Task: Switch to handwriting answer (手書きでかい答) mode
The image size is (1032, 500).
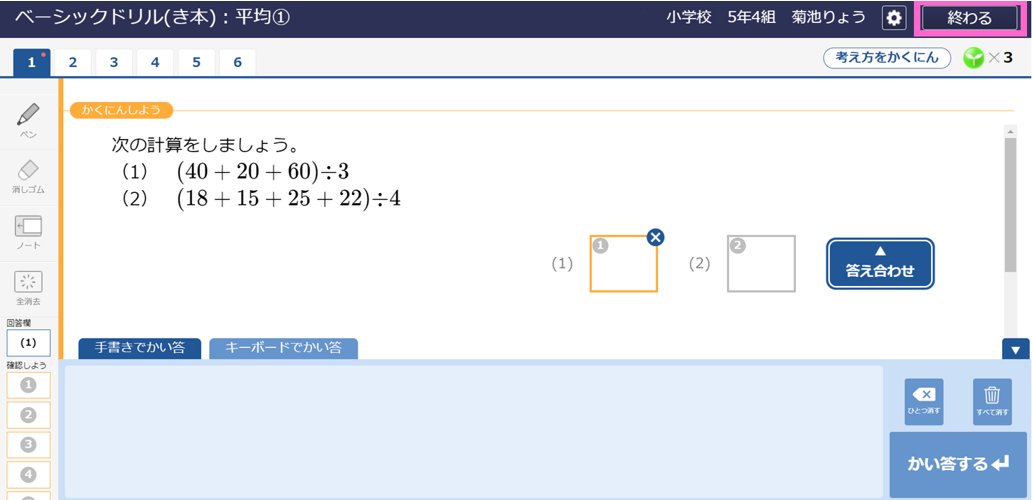Action: [x=139, y=348]
